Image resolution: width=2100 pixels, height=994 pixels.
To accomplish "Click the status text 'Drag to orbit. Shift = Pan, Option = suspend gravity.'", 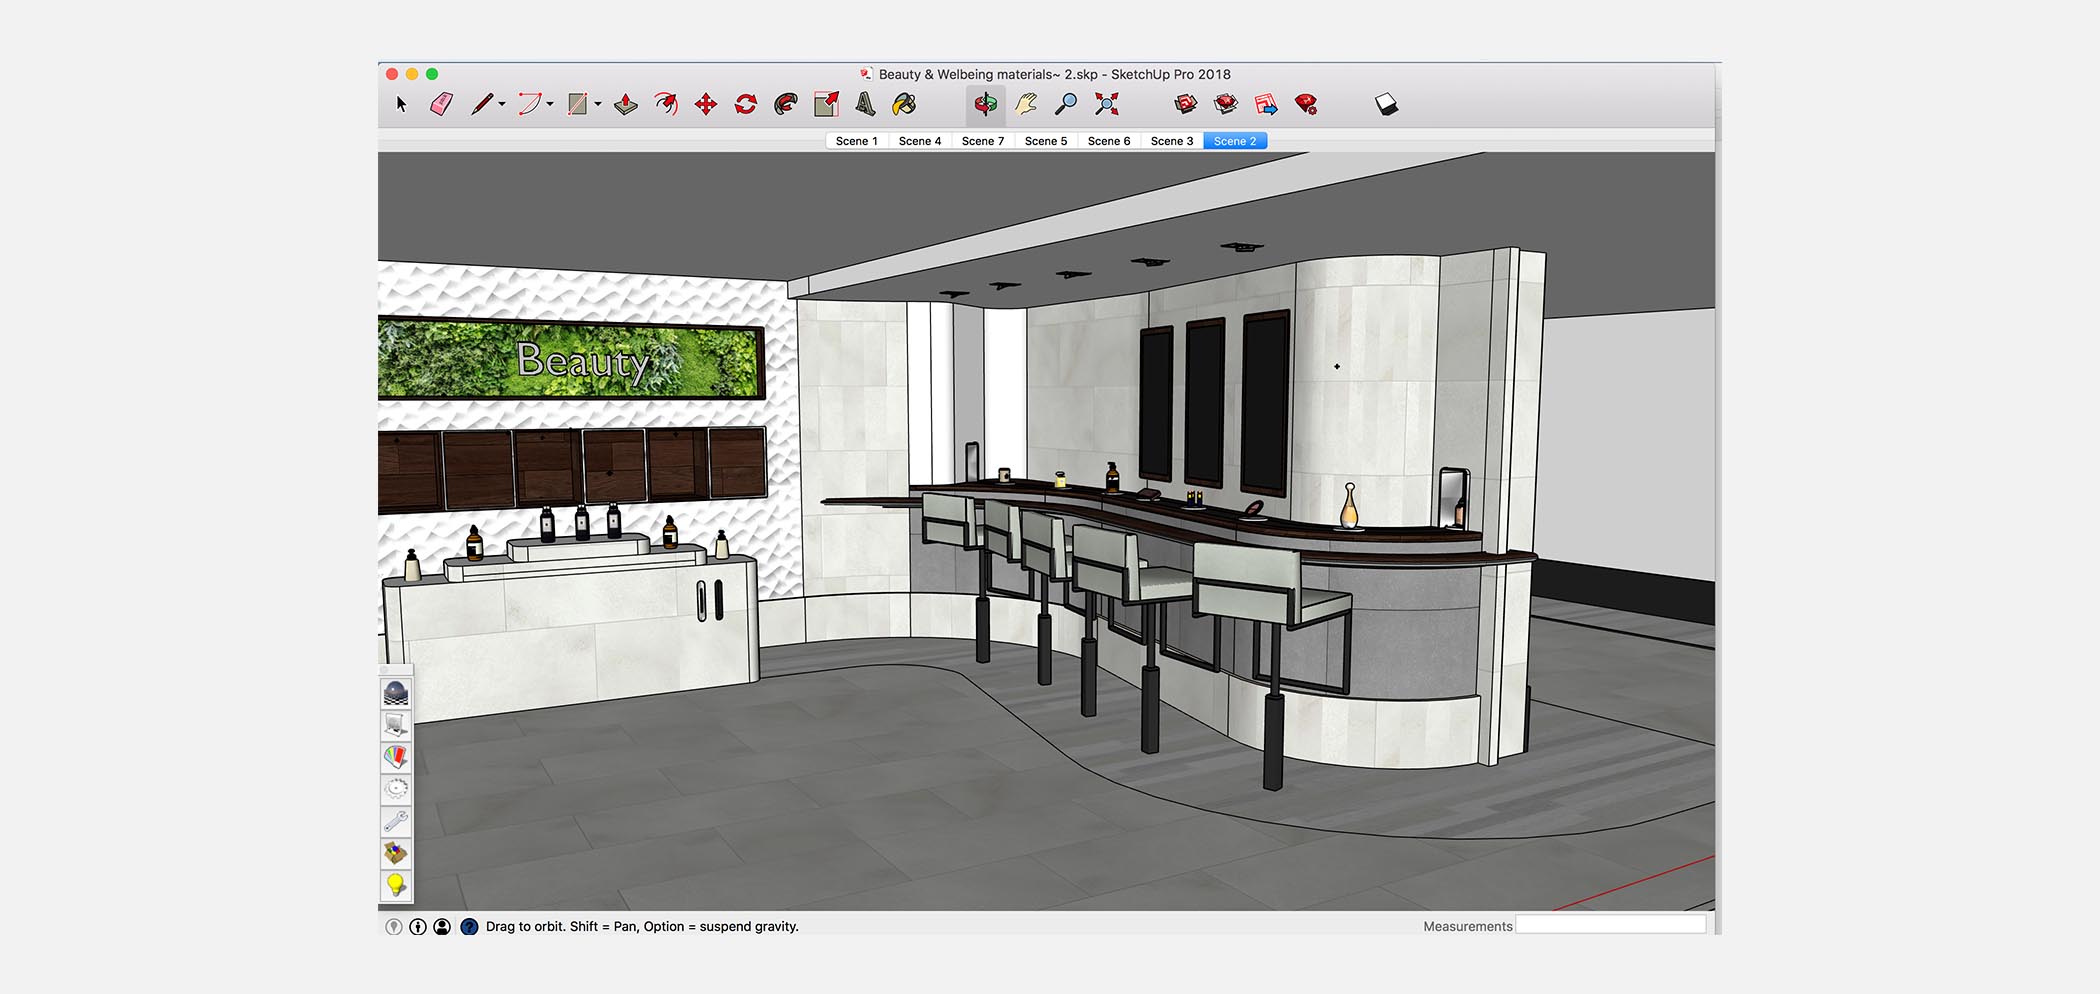I will tap(642, 927).
